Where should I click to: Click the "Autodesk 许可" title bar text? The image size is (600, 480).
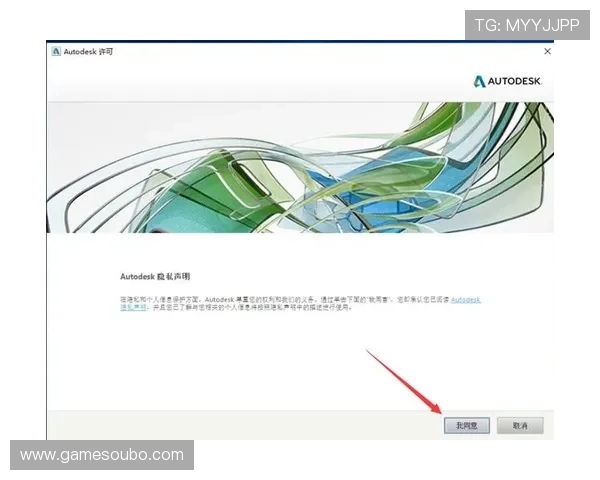click(x=88, y=51)
